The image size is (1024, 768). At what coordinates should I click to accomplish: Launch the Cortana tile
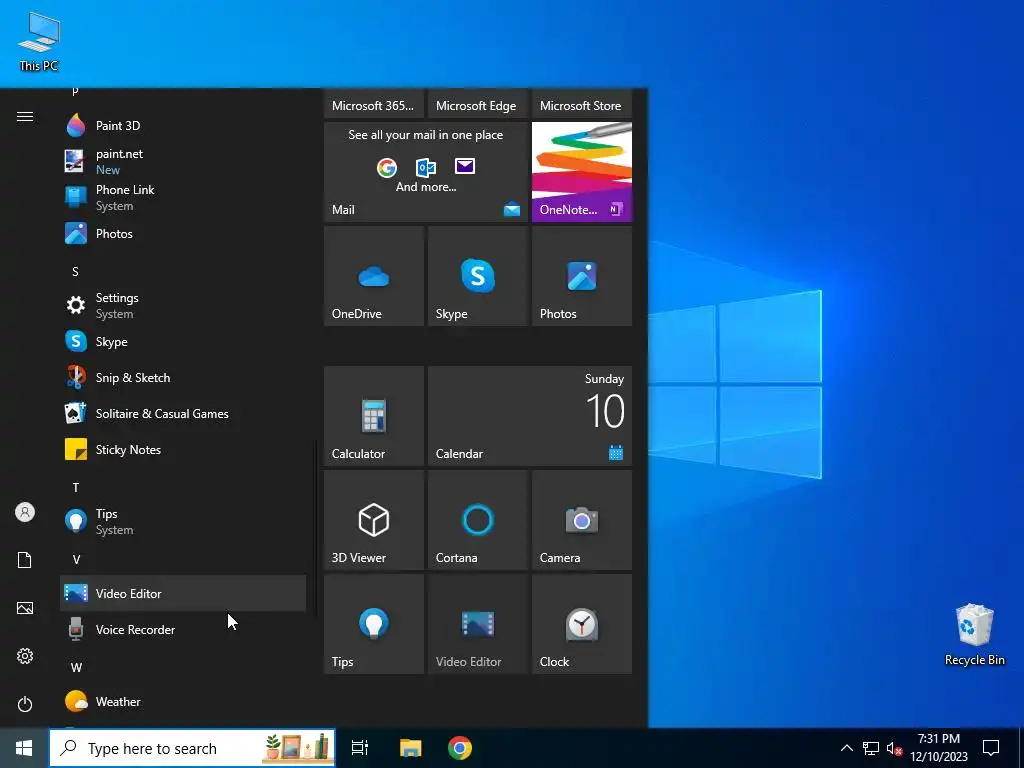tap(478, 520)
